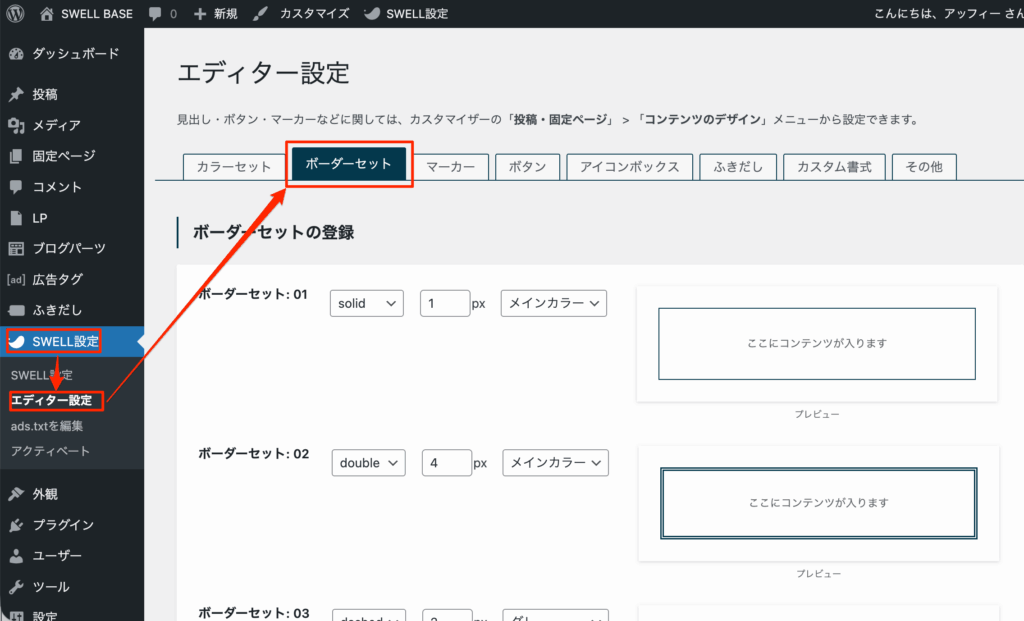Switch to the カラーセット tab
The height and width of the screenshot is (621, 1024).
(x=234, y=167)
